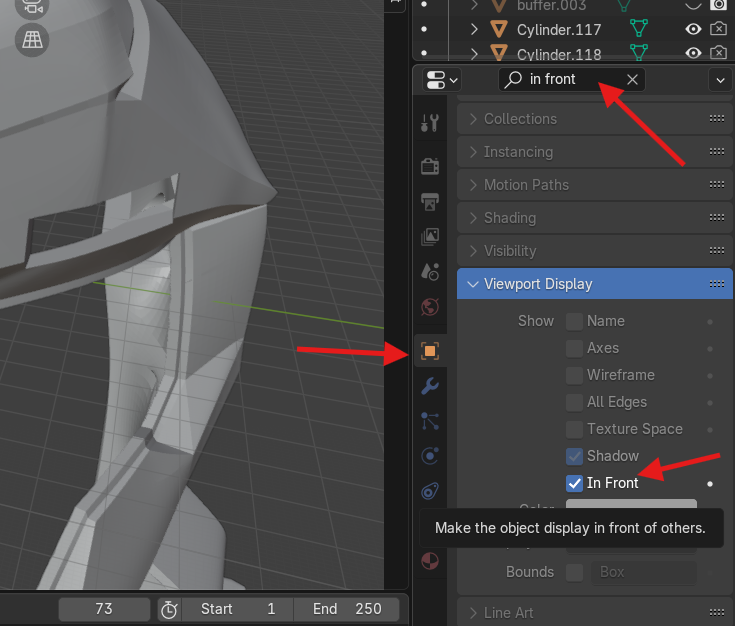Image resolution: width=735 pixels, height=626 pixels.
Task: Click the Cylinder.118 object icon
Action: click(x=499, y=53)
